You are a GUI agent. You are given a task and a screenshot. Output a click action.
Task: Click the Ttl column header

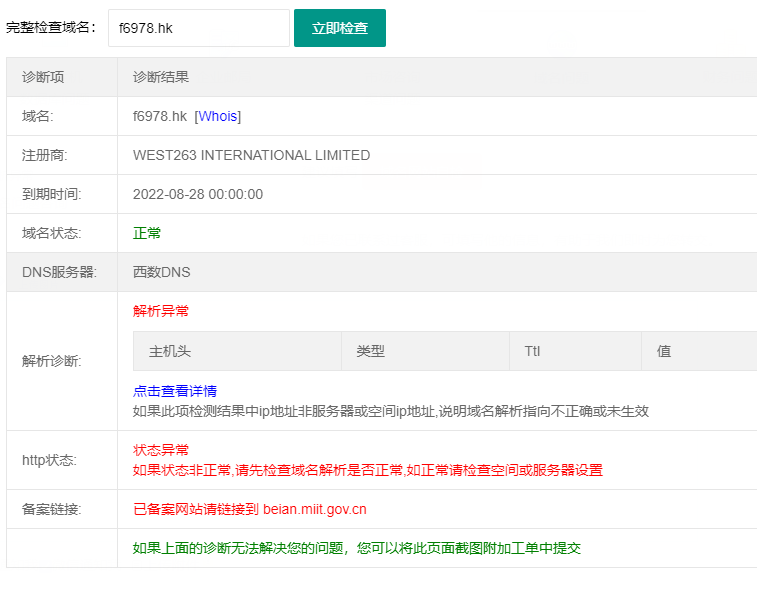(575, 351)
